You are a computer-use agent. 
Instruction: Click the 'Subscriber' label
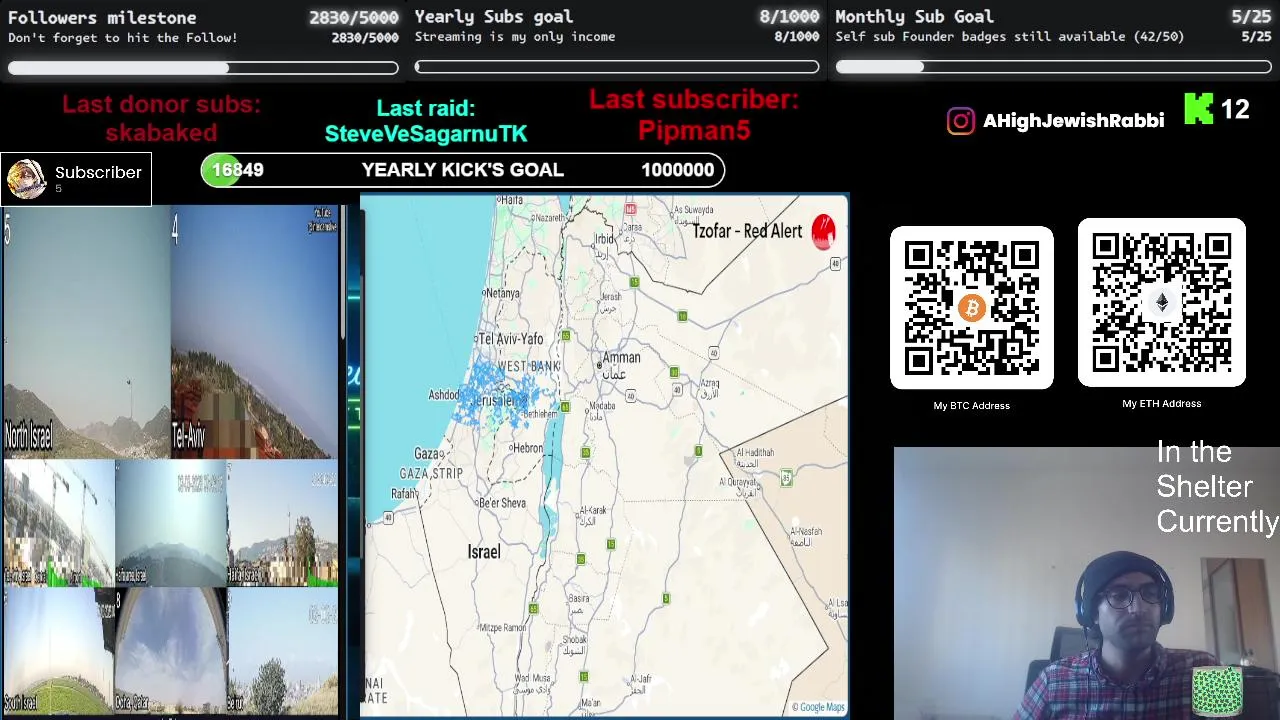pyautogui.click(x=98, y=173)
